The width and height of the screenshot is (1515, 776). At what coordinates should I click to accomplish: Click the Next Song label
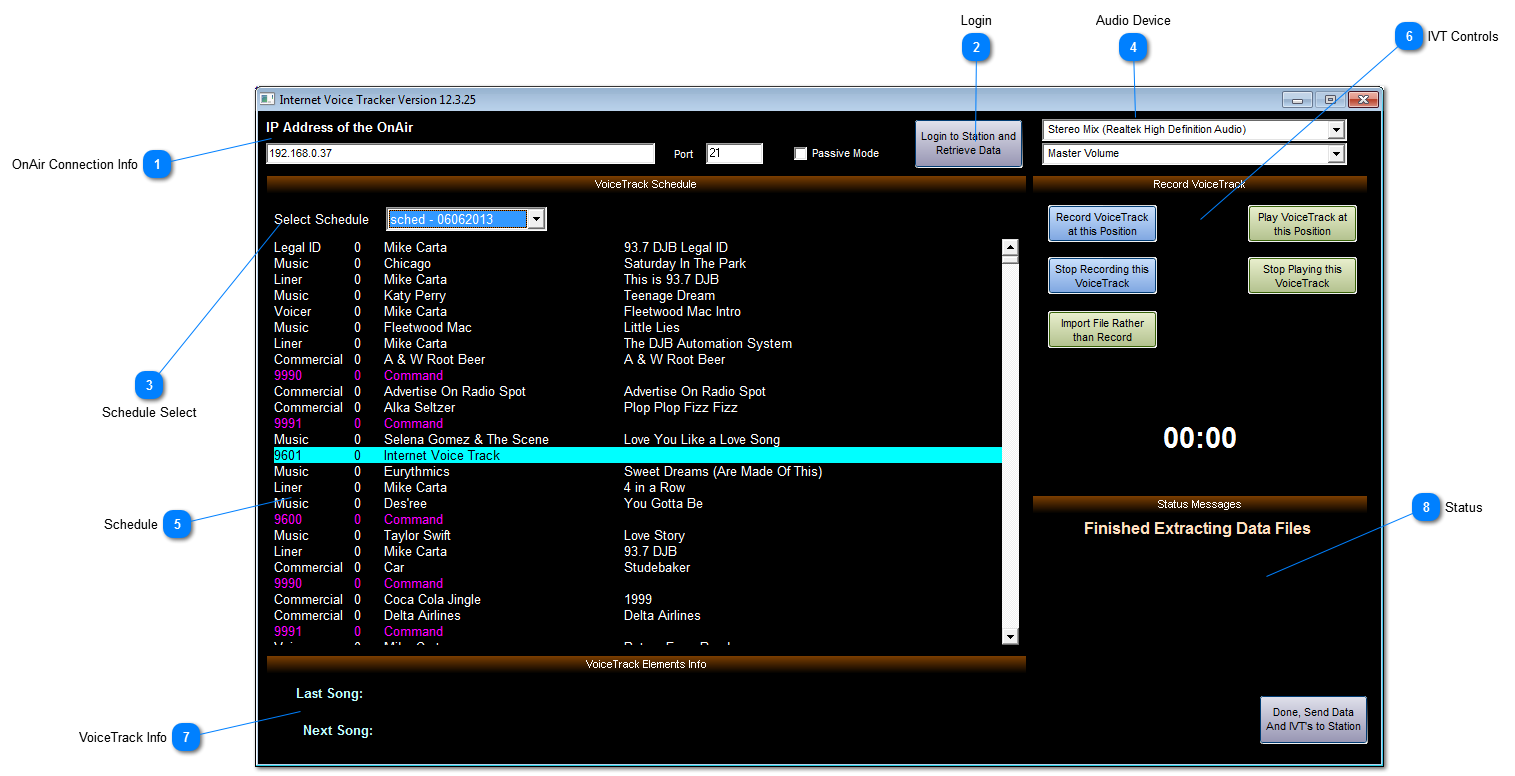[338, 731]
